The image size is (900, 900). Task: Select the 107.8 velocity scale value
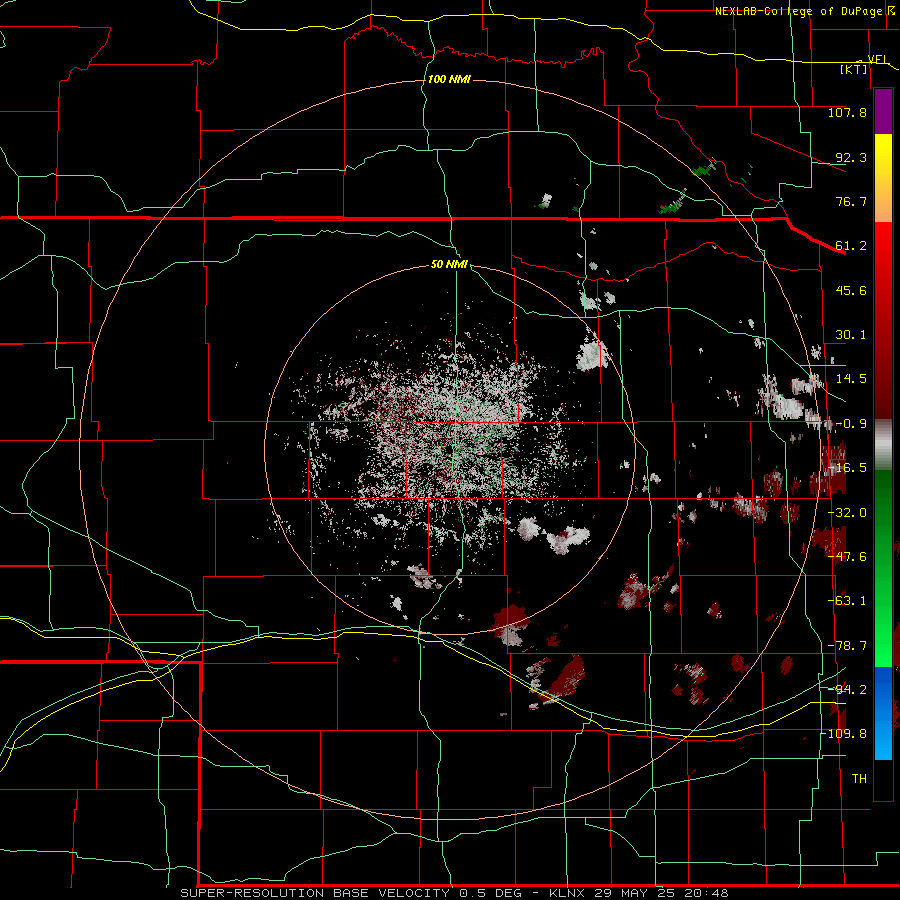[847, 112]
